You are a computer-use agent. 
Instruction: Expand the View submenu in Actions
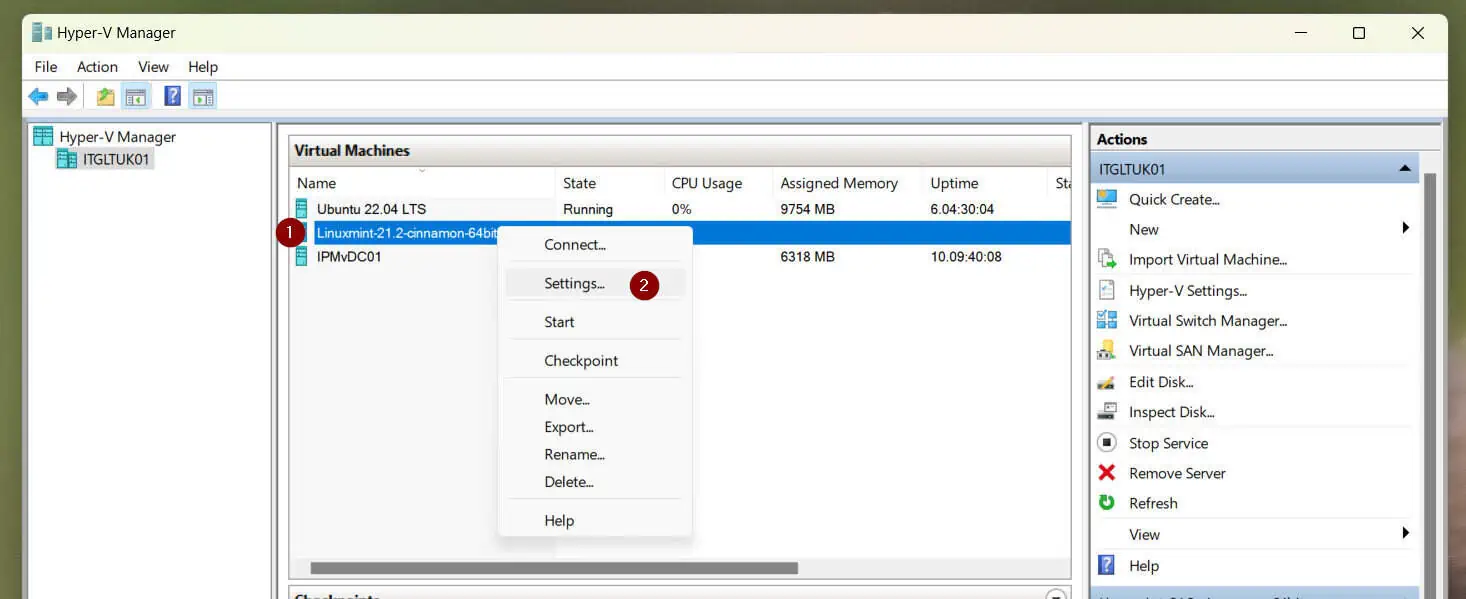click(1405, 534)
